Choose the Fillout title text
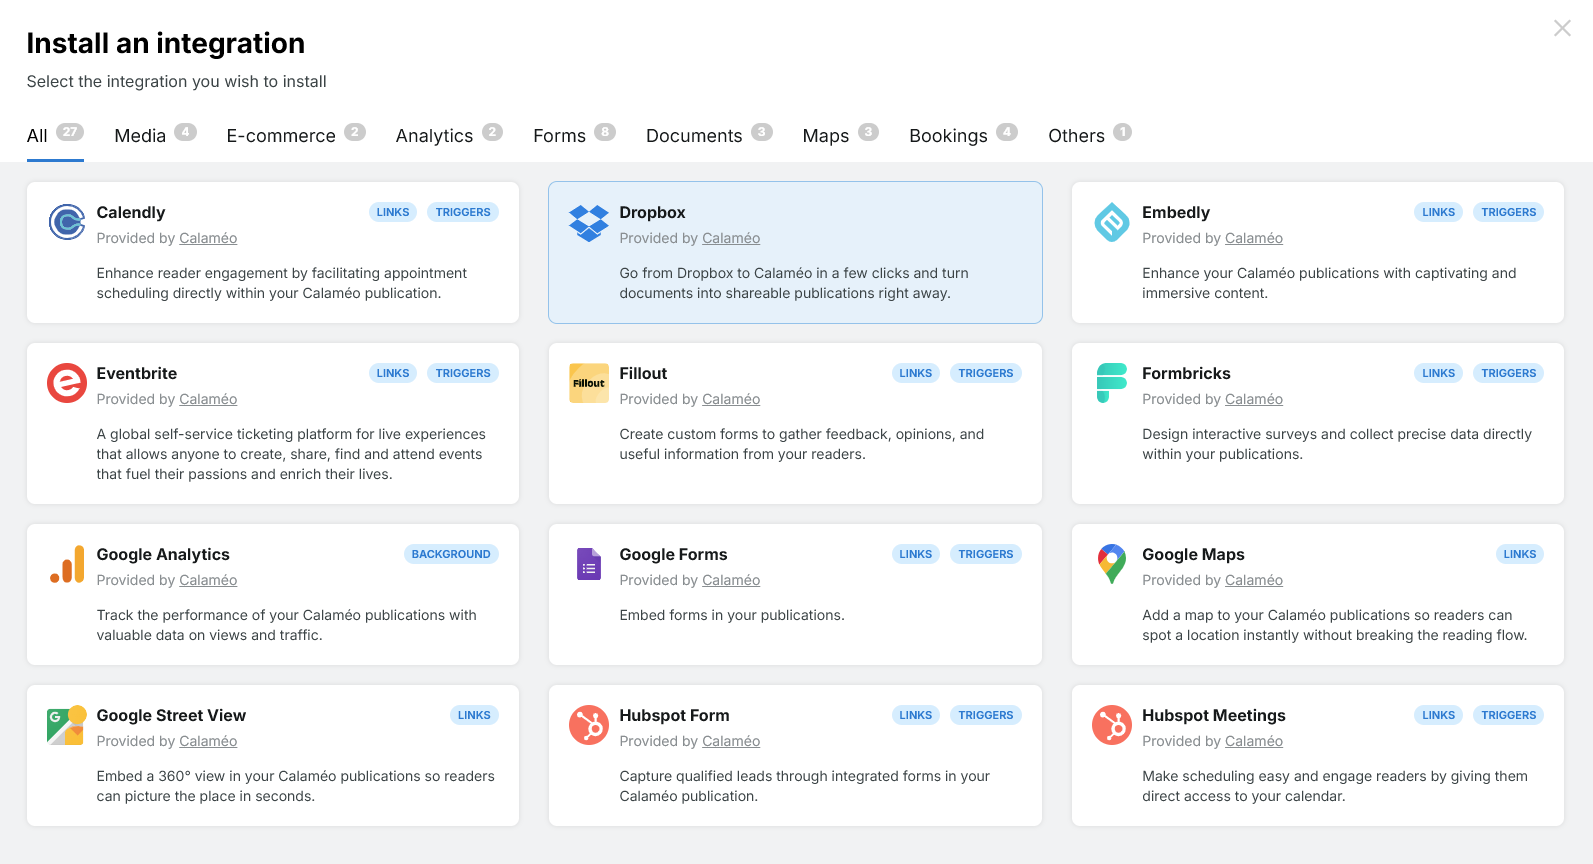The width and height of the screenshot is (1593, 864). pos(643,373)
